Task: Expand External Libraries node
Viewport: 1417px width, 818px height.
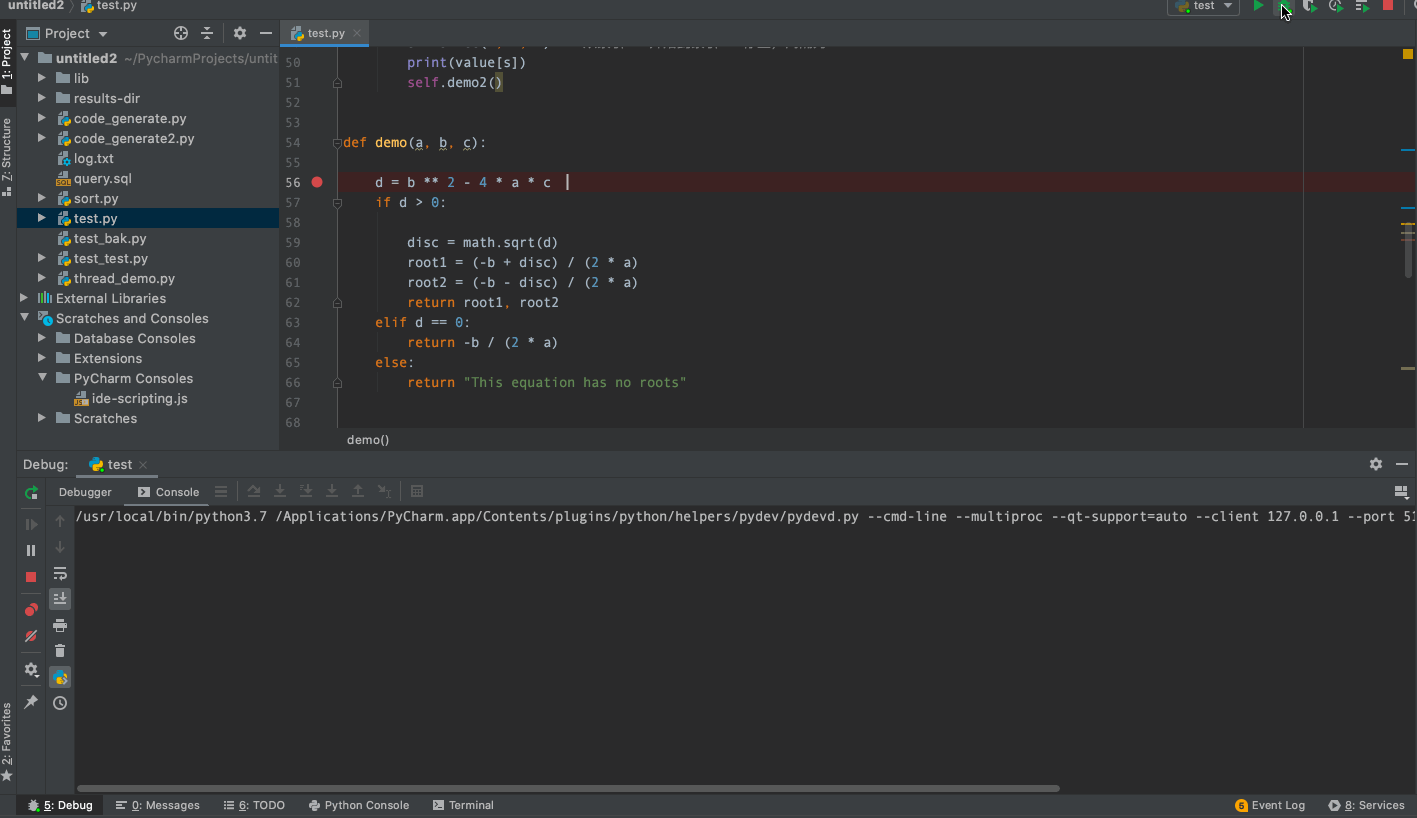Action: click(25, 298)
